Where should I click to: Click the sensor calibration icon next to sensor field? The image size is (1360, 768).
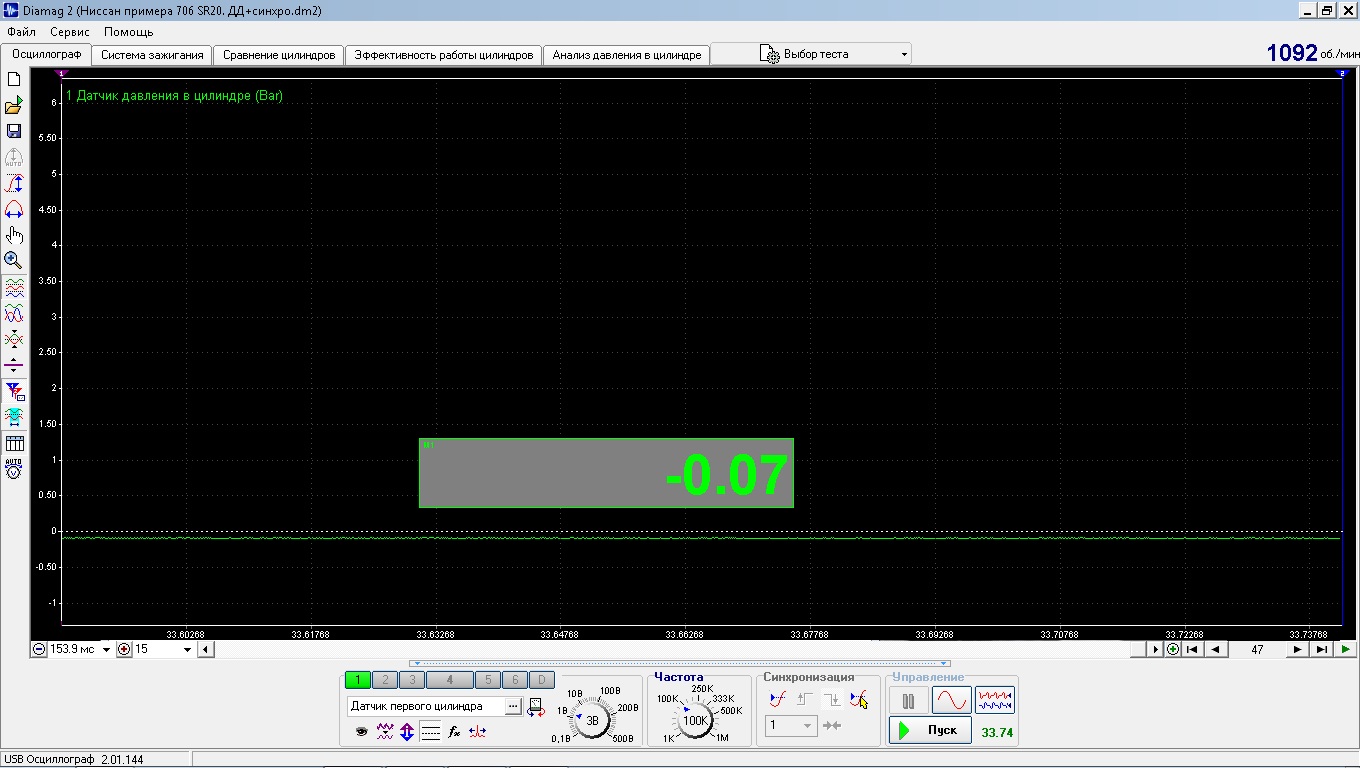[536, 707]
